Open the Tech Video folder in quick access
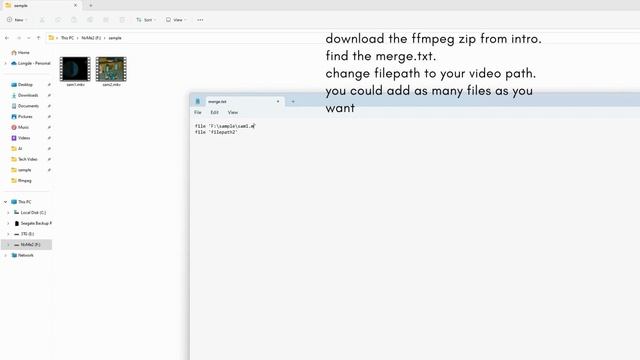640x360 pixels. pyautogui.click(x=24, y=159)
